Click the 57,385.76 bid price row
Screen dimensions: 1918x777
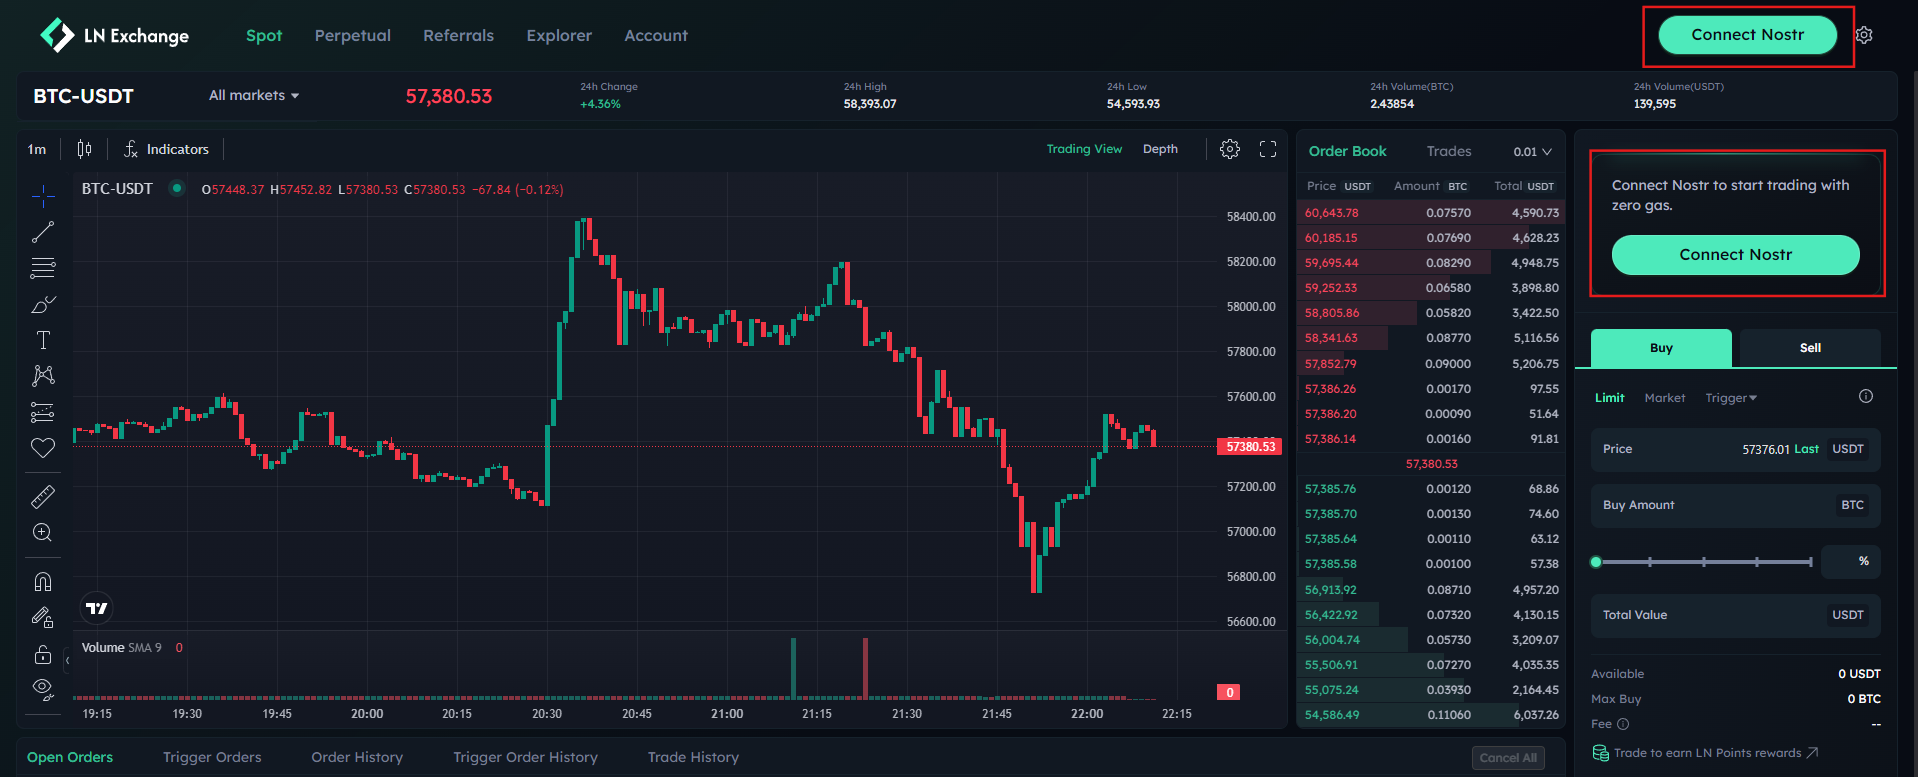(1430, 489)
